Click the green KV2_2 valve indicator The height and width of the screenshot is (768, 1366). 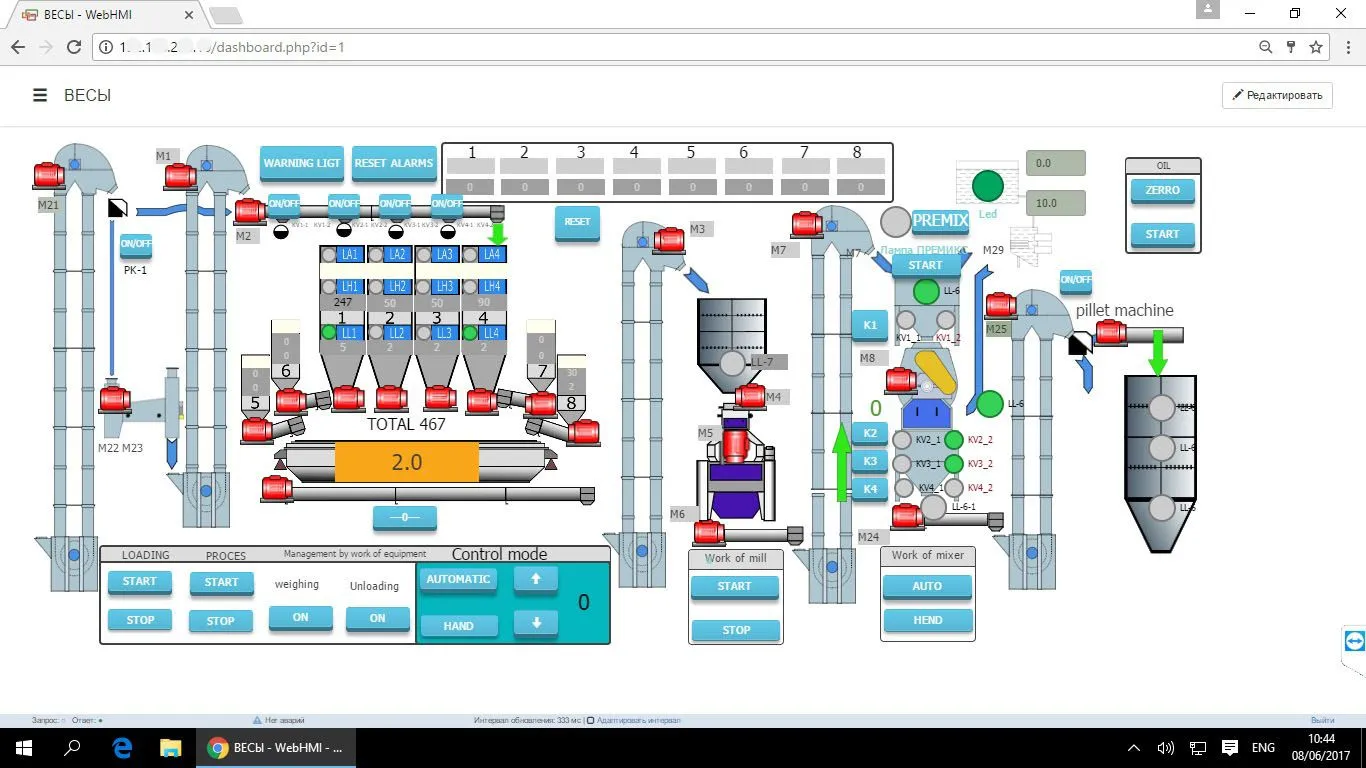pos(954,440)
